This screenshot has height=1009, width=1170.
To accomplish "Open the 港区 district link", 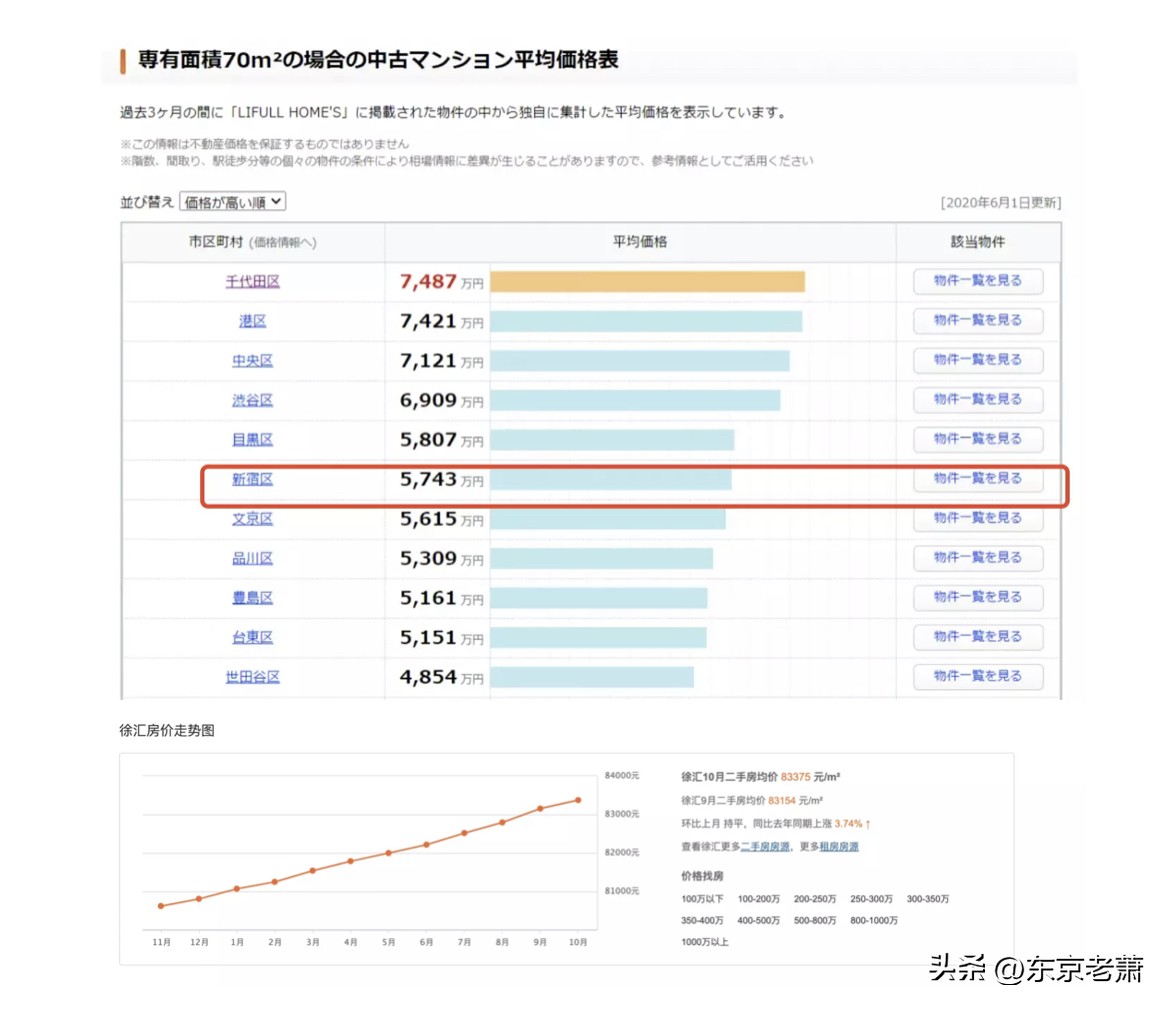I will [x=251, y=321].
